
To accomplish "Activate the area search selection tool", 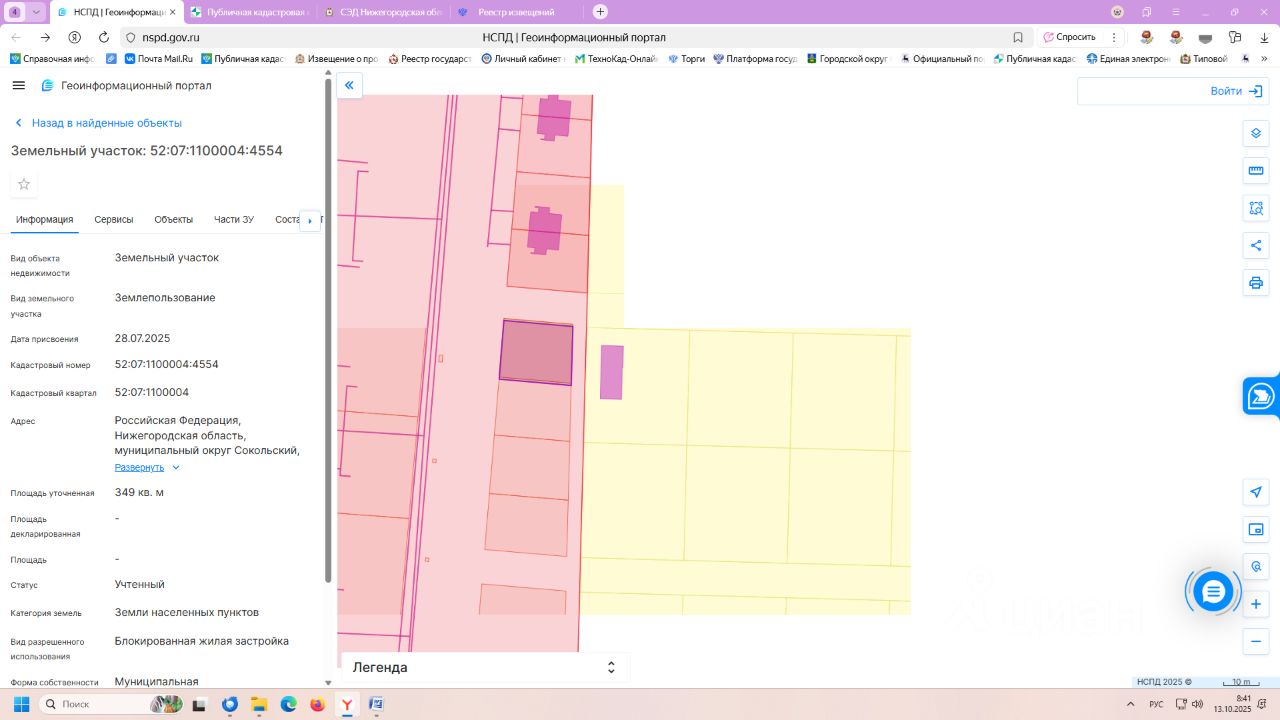I will point(1256,208).
